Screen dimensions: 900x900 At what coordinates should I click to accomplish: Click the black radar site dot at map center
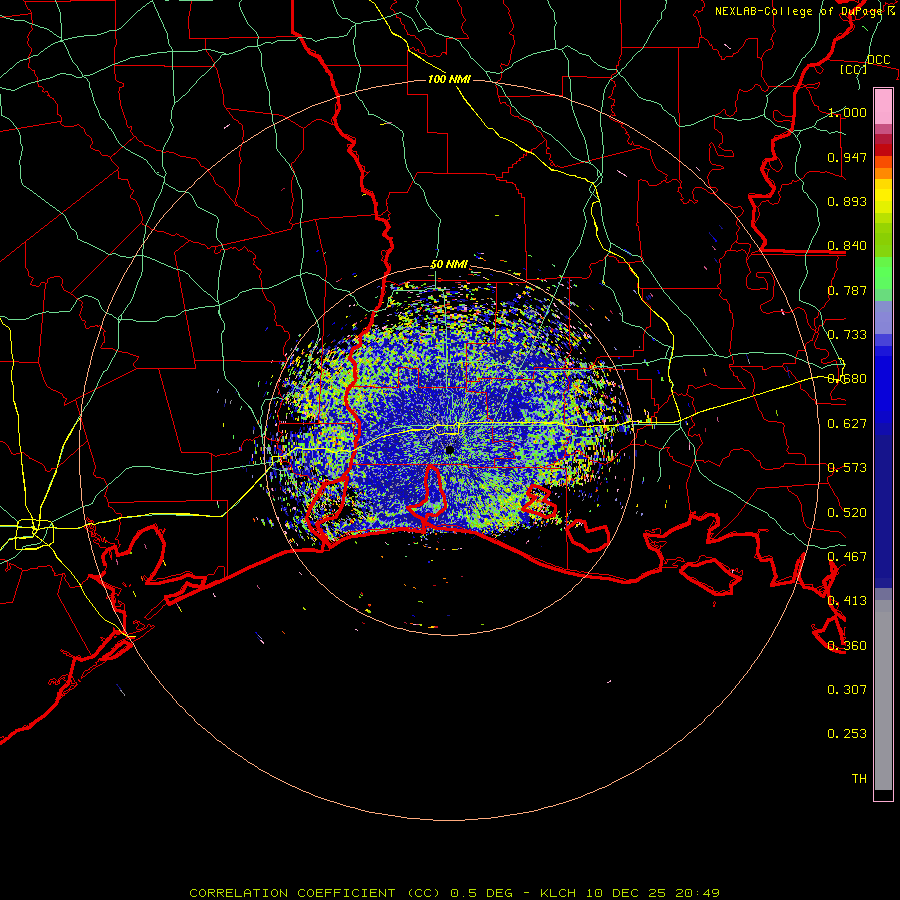pyautogui.click(x=449, y=450)
